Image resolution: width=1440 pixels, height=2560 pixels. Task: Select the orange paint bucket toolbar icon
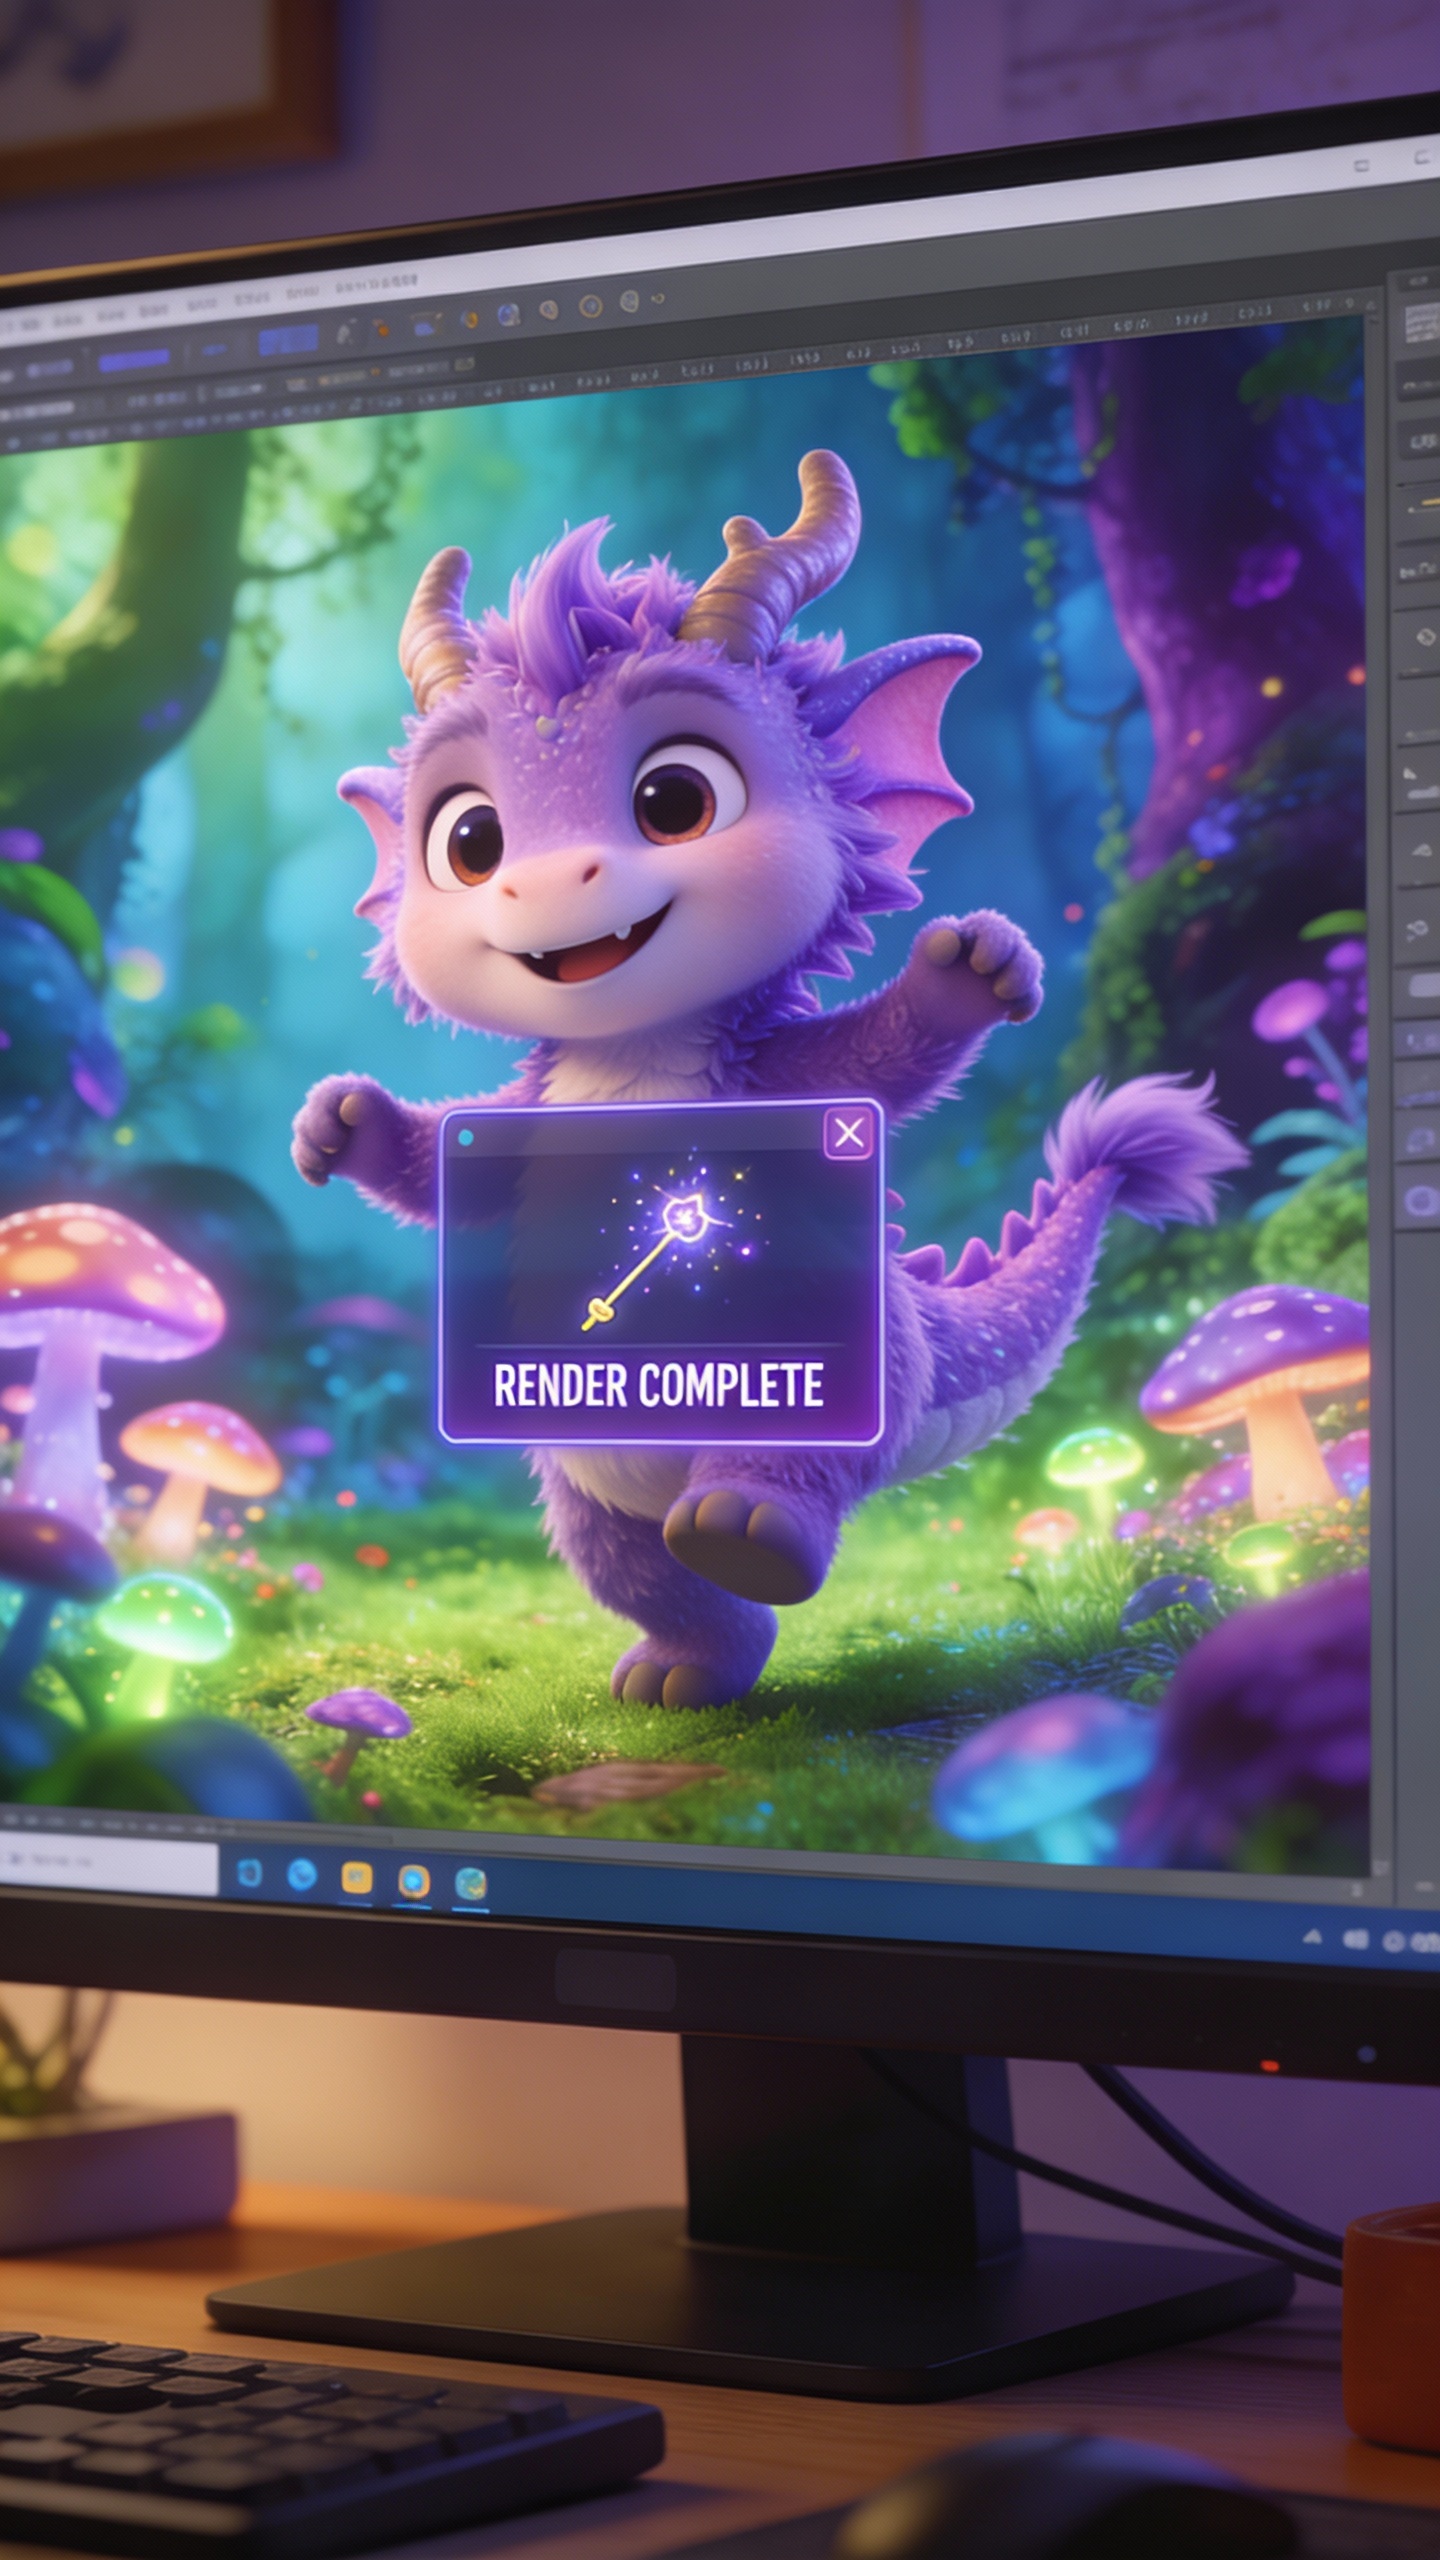click(382, 329)
